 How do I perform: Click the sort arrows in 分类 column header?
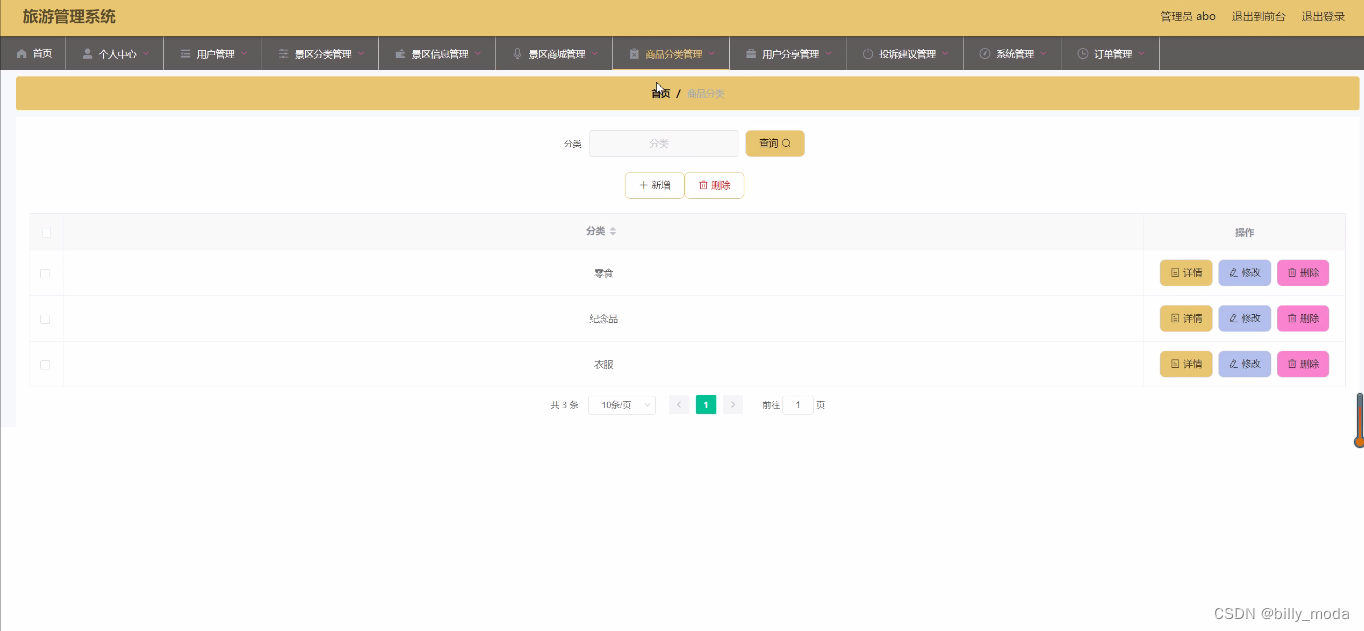point(613,231)
